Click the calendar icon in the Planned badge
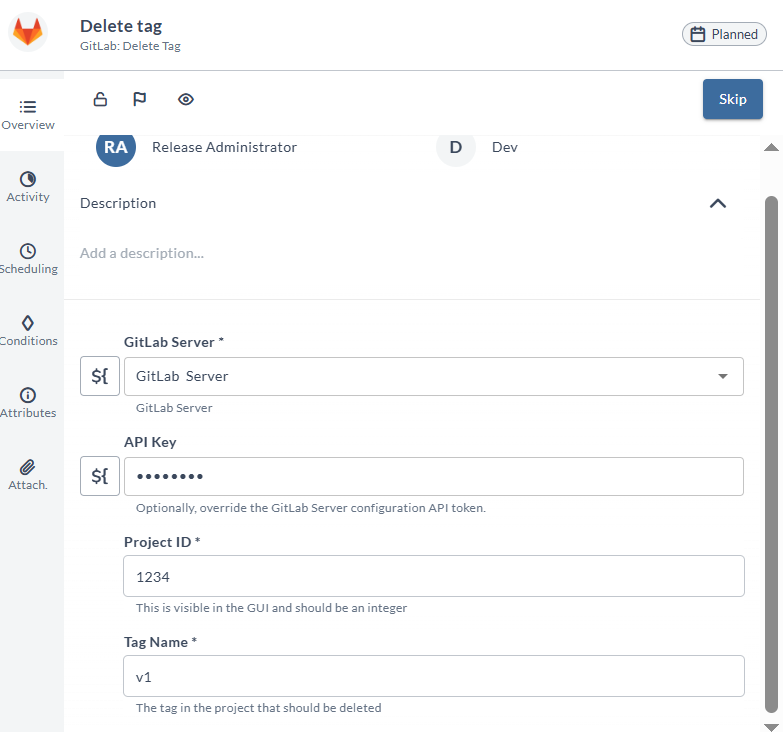The width and height of the screenshot is (783, 732). coord(698,34)
